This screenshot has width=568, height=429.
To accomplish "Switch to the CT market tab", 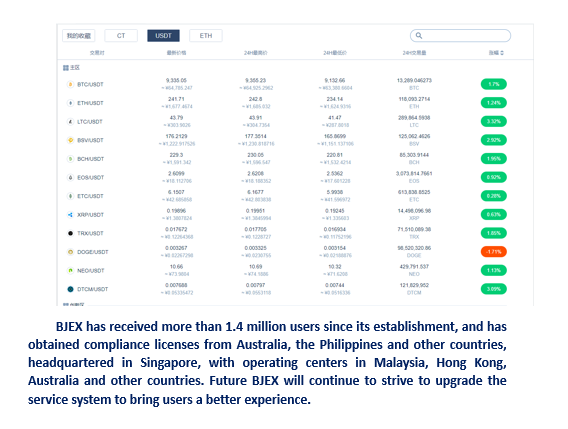I will coord(121,36).
